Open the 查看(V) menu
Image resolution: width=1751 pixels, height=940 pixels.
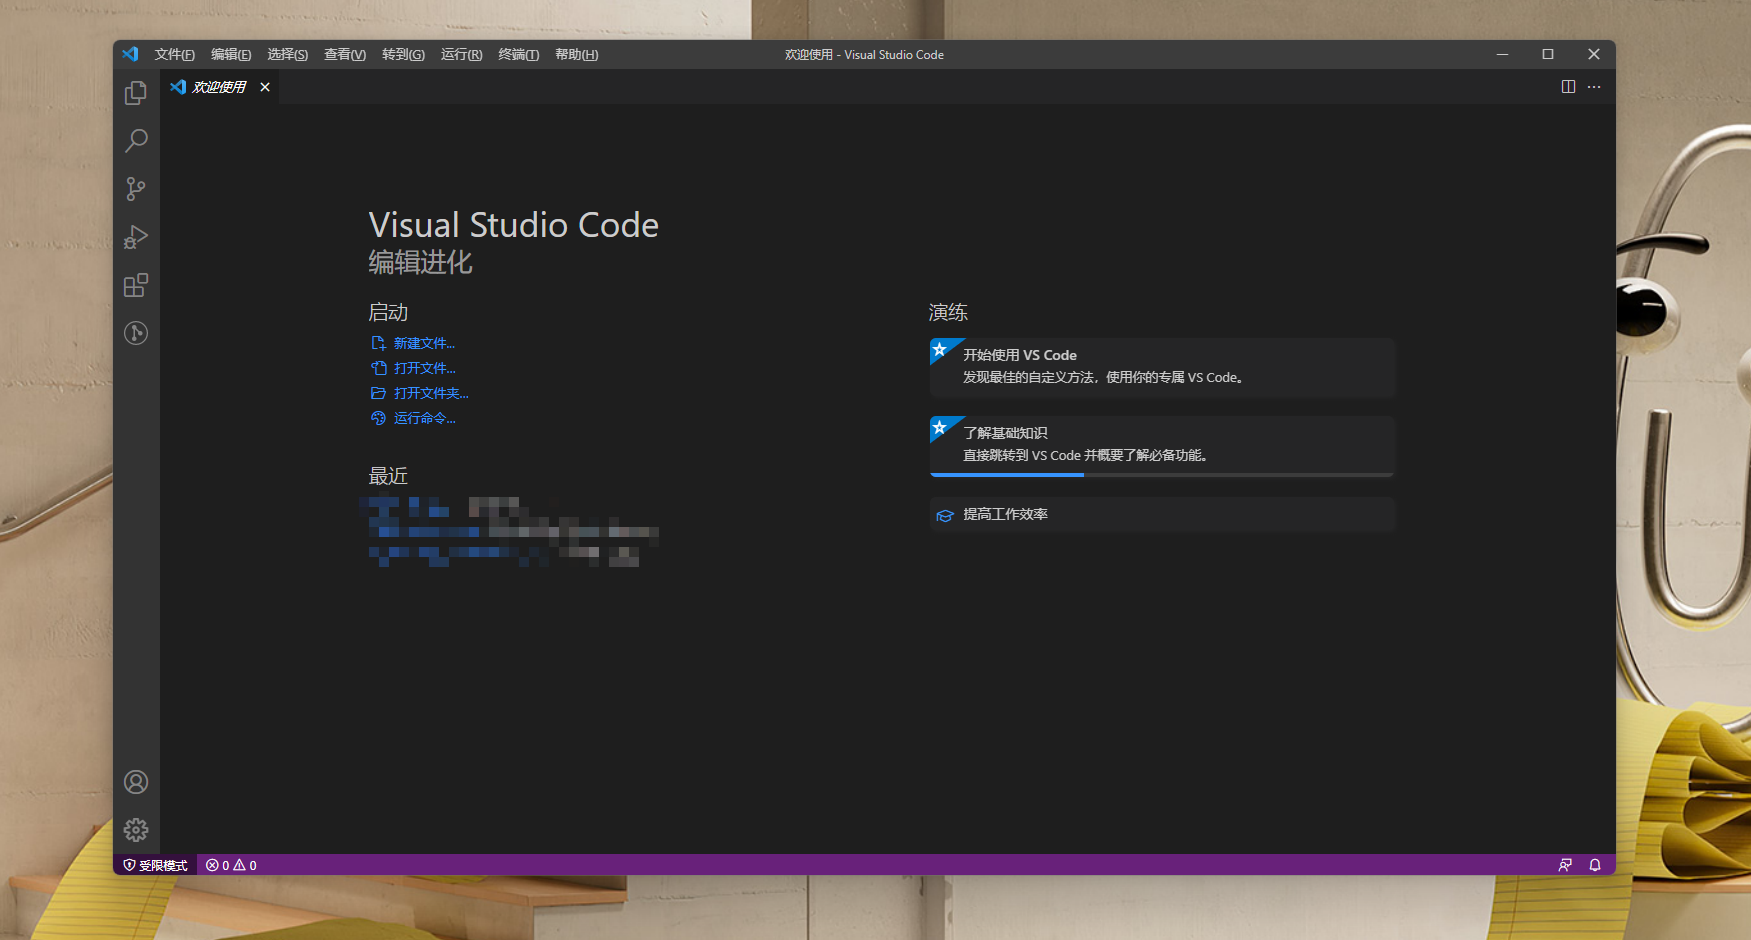(345, 54)
